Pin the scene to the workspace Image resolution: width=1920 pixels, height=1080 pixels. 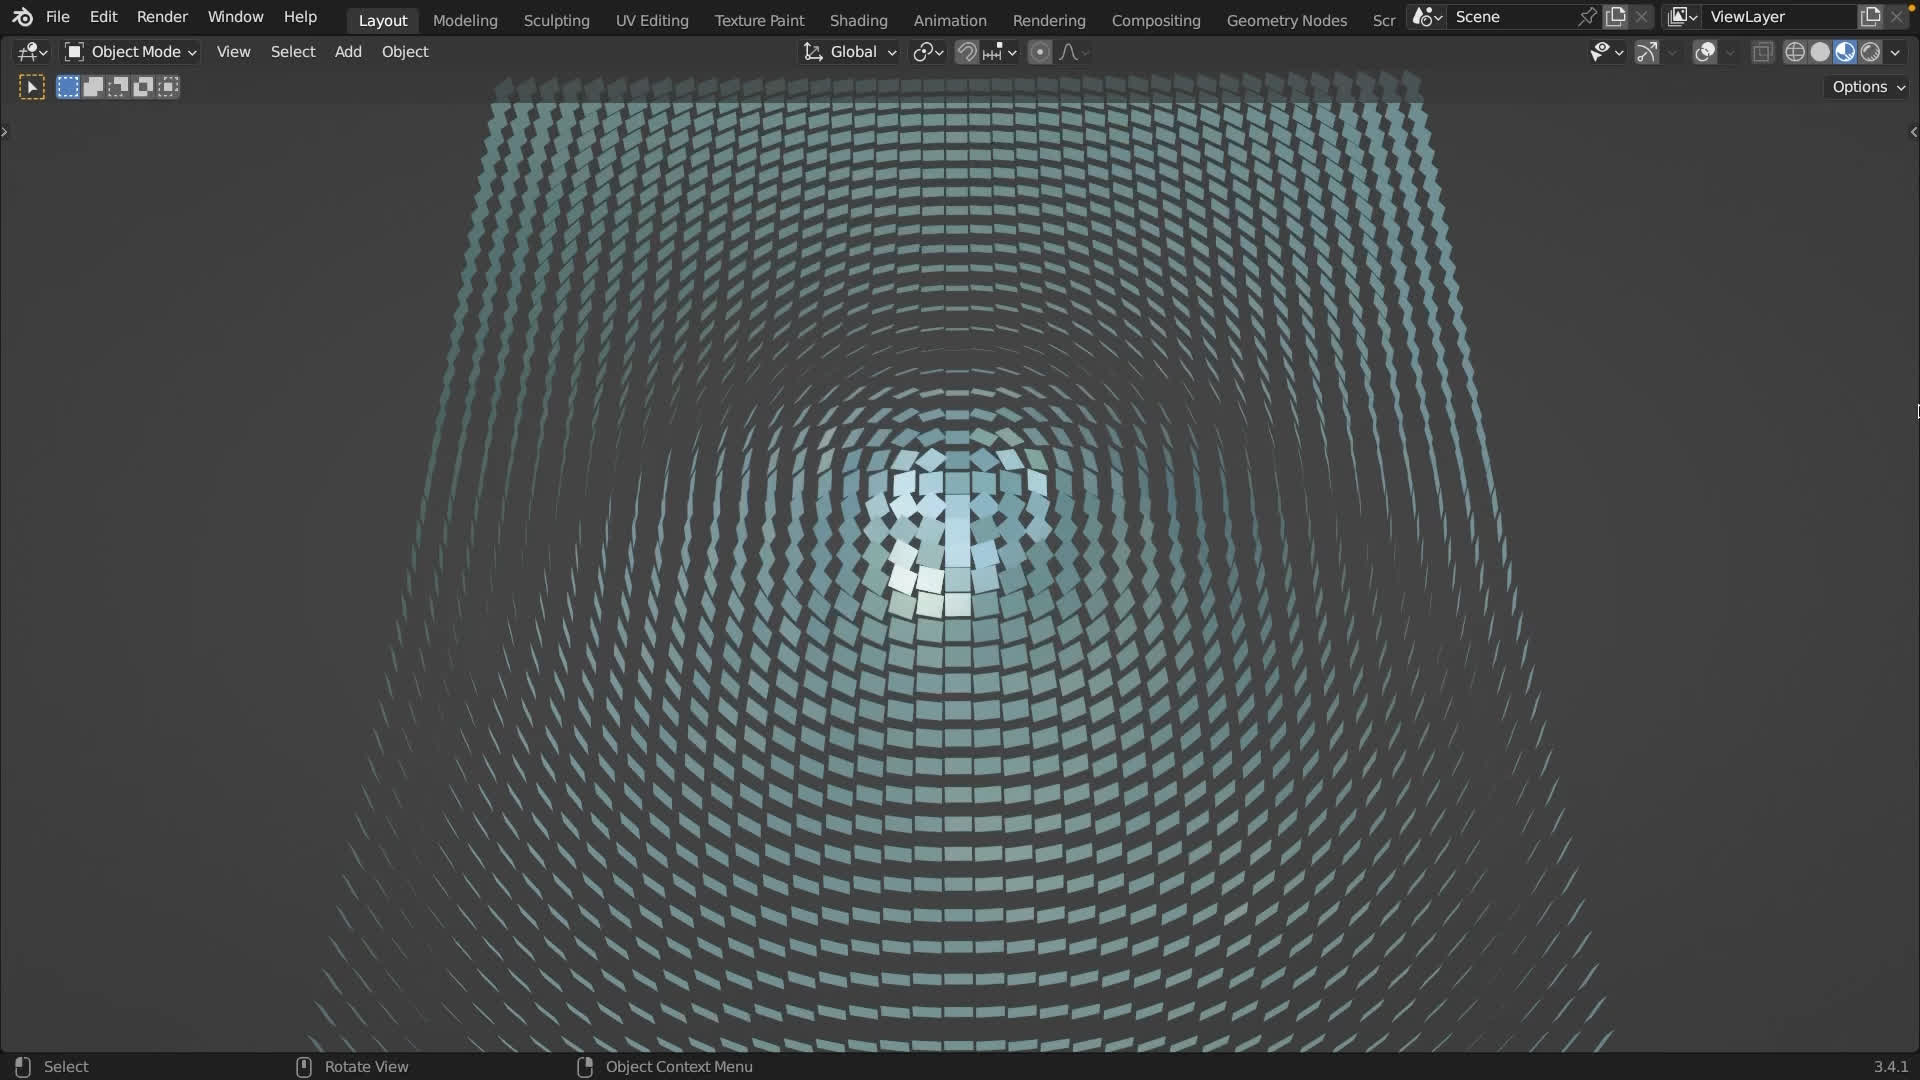pos(1587,17)
